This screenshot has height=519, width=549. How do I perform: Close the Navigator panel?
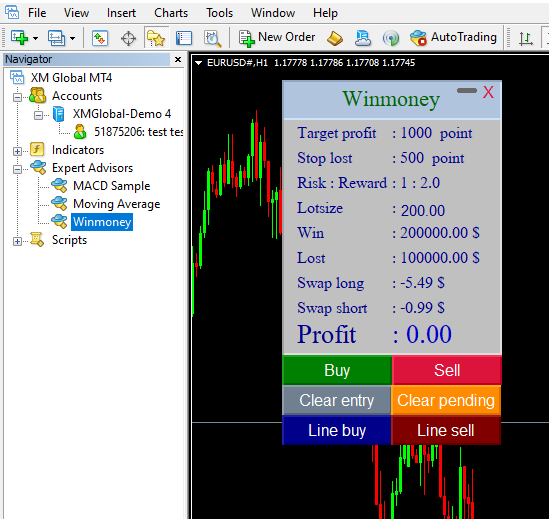tap(178, 60)
